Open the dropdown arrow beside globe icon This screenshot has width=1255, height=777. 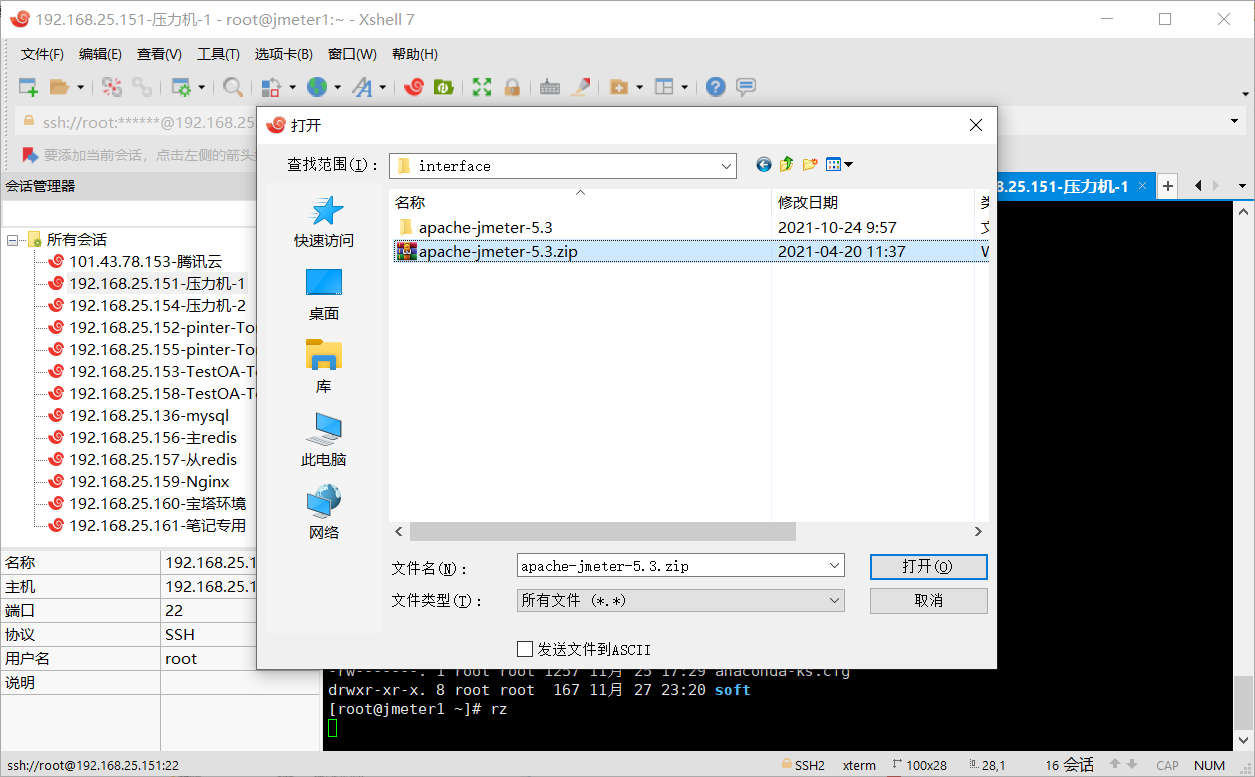pyautogui.click(x=337, y=87)
